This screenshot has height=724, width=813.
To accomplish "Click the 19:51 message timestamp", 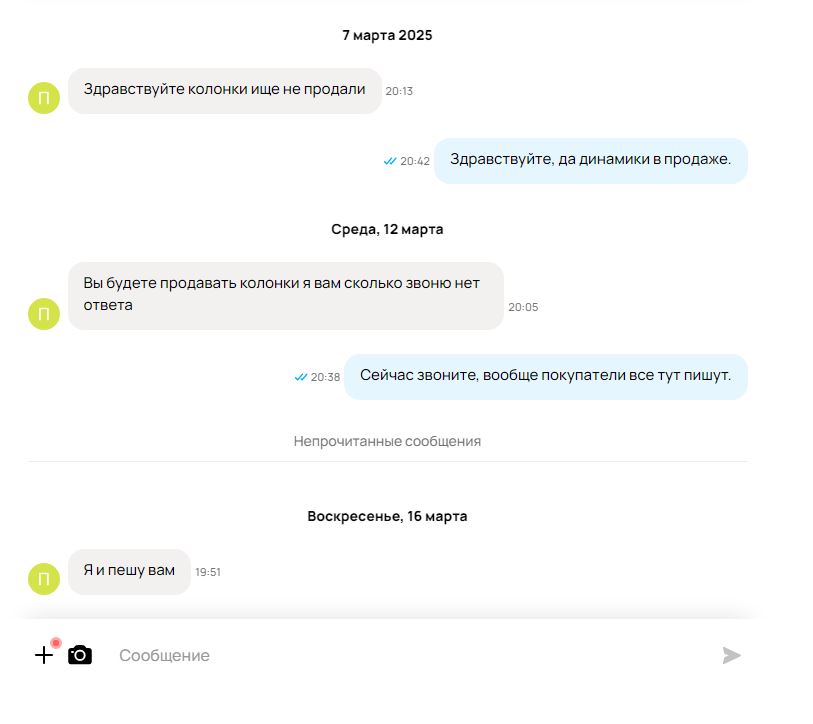I will 208,572.
